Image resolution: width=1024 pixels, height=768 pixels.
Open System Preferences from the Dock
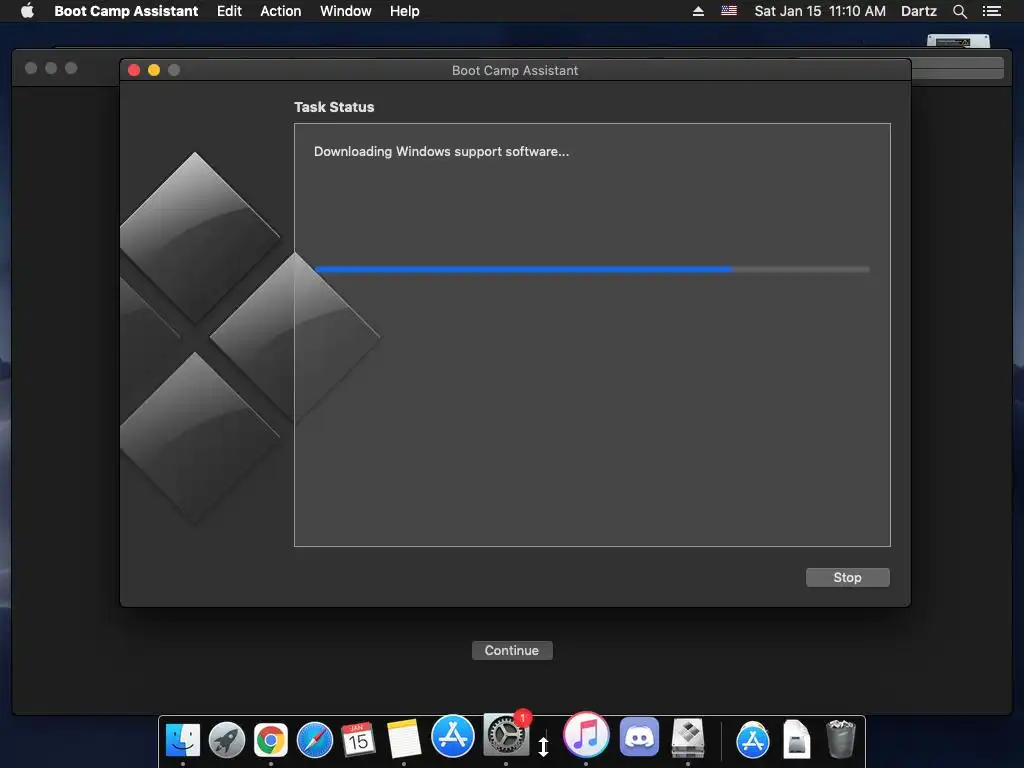tap(505, 735)
